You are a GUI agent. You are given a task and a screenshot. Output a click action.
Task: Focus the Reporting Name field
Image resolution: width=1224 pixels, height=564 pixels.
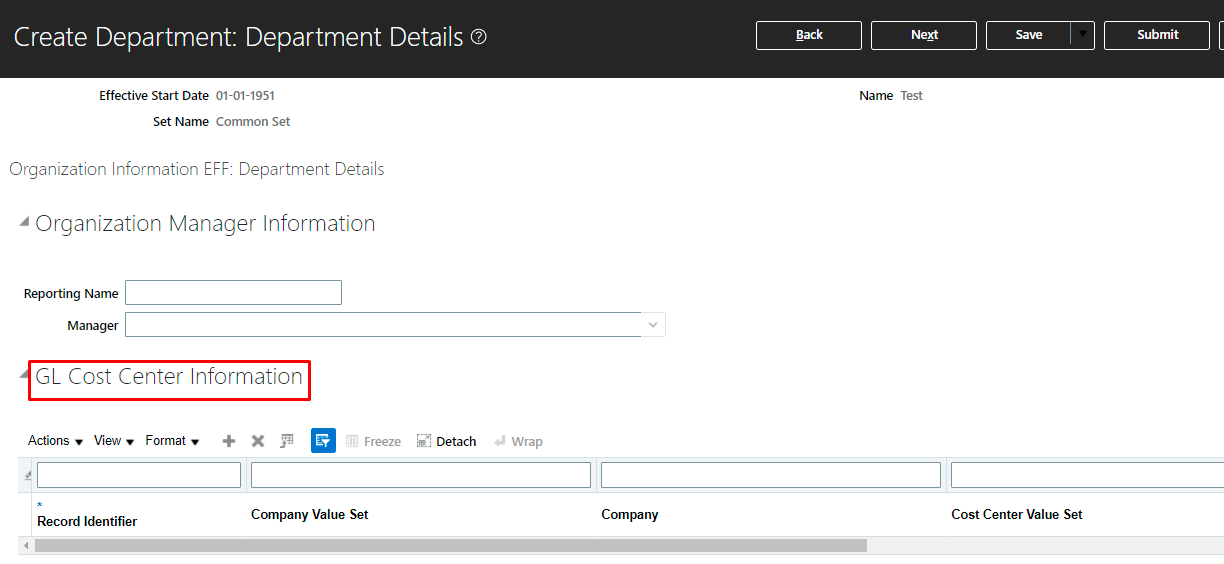233,293
